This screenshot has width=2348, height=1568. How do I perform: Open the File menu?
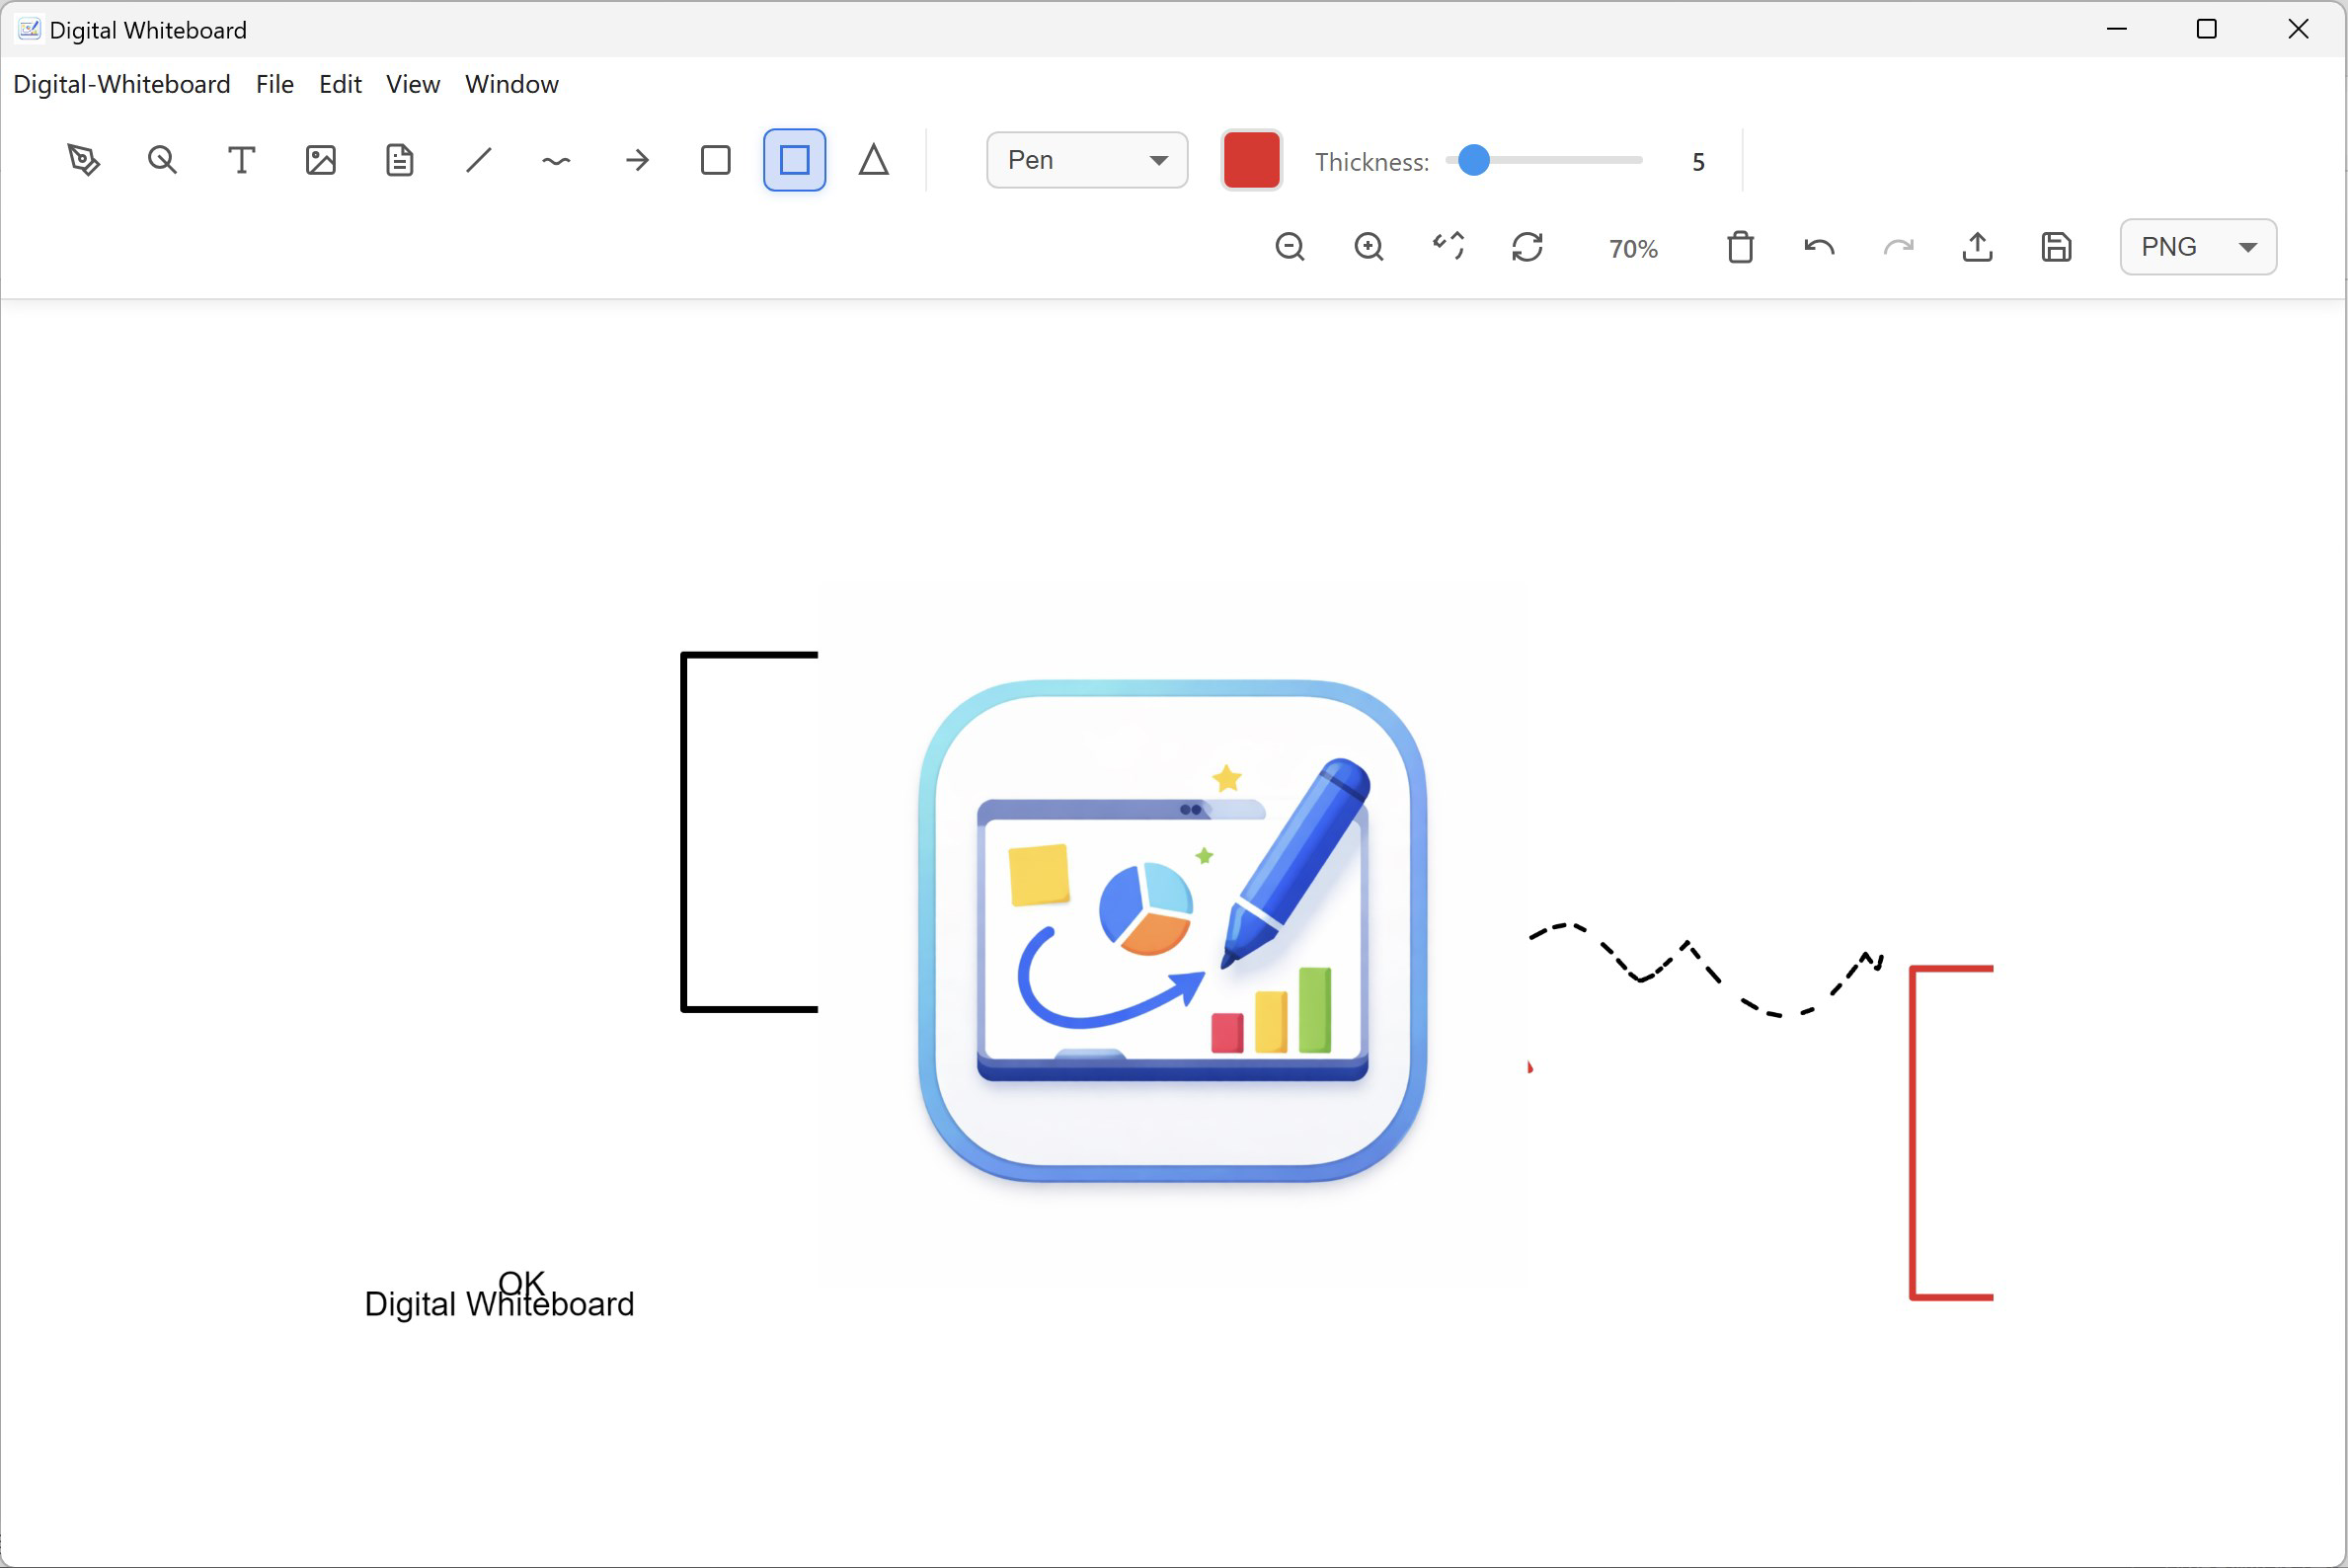coord(274,84)
